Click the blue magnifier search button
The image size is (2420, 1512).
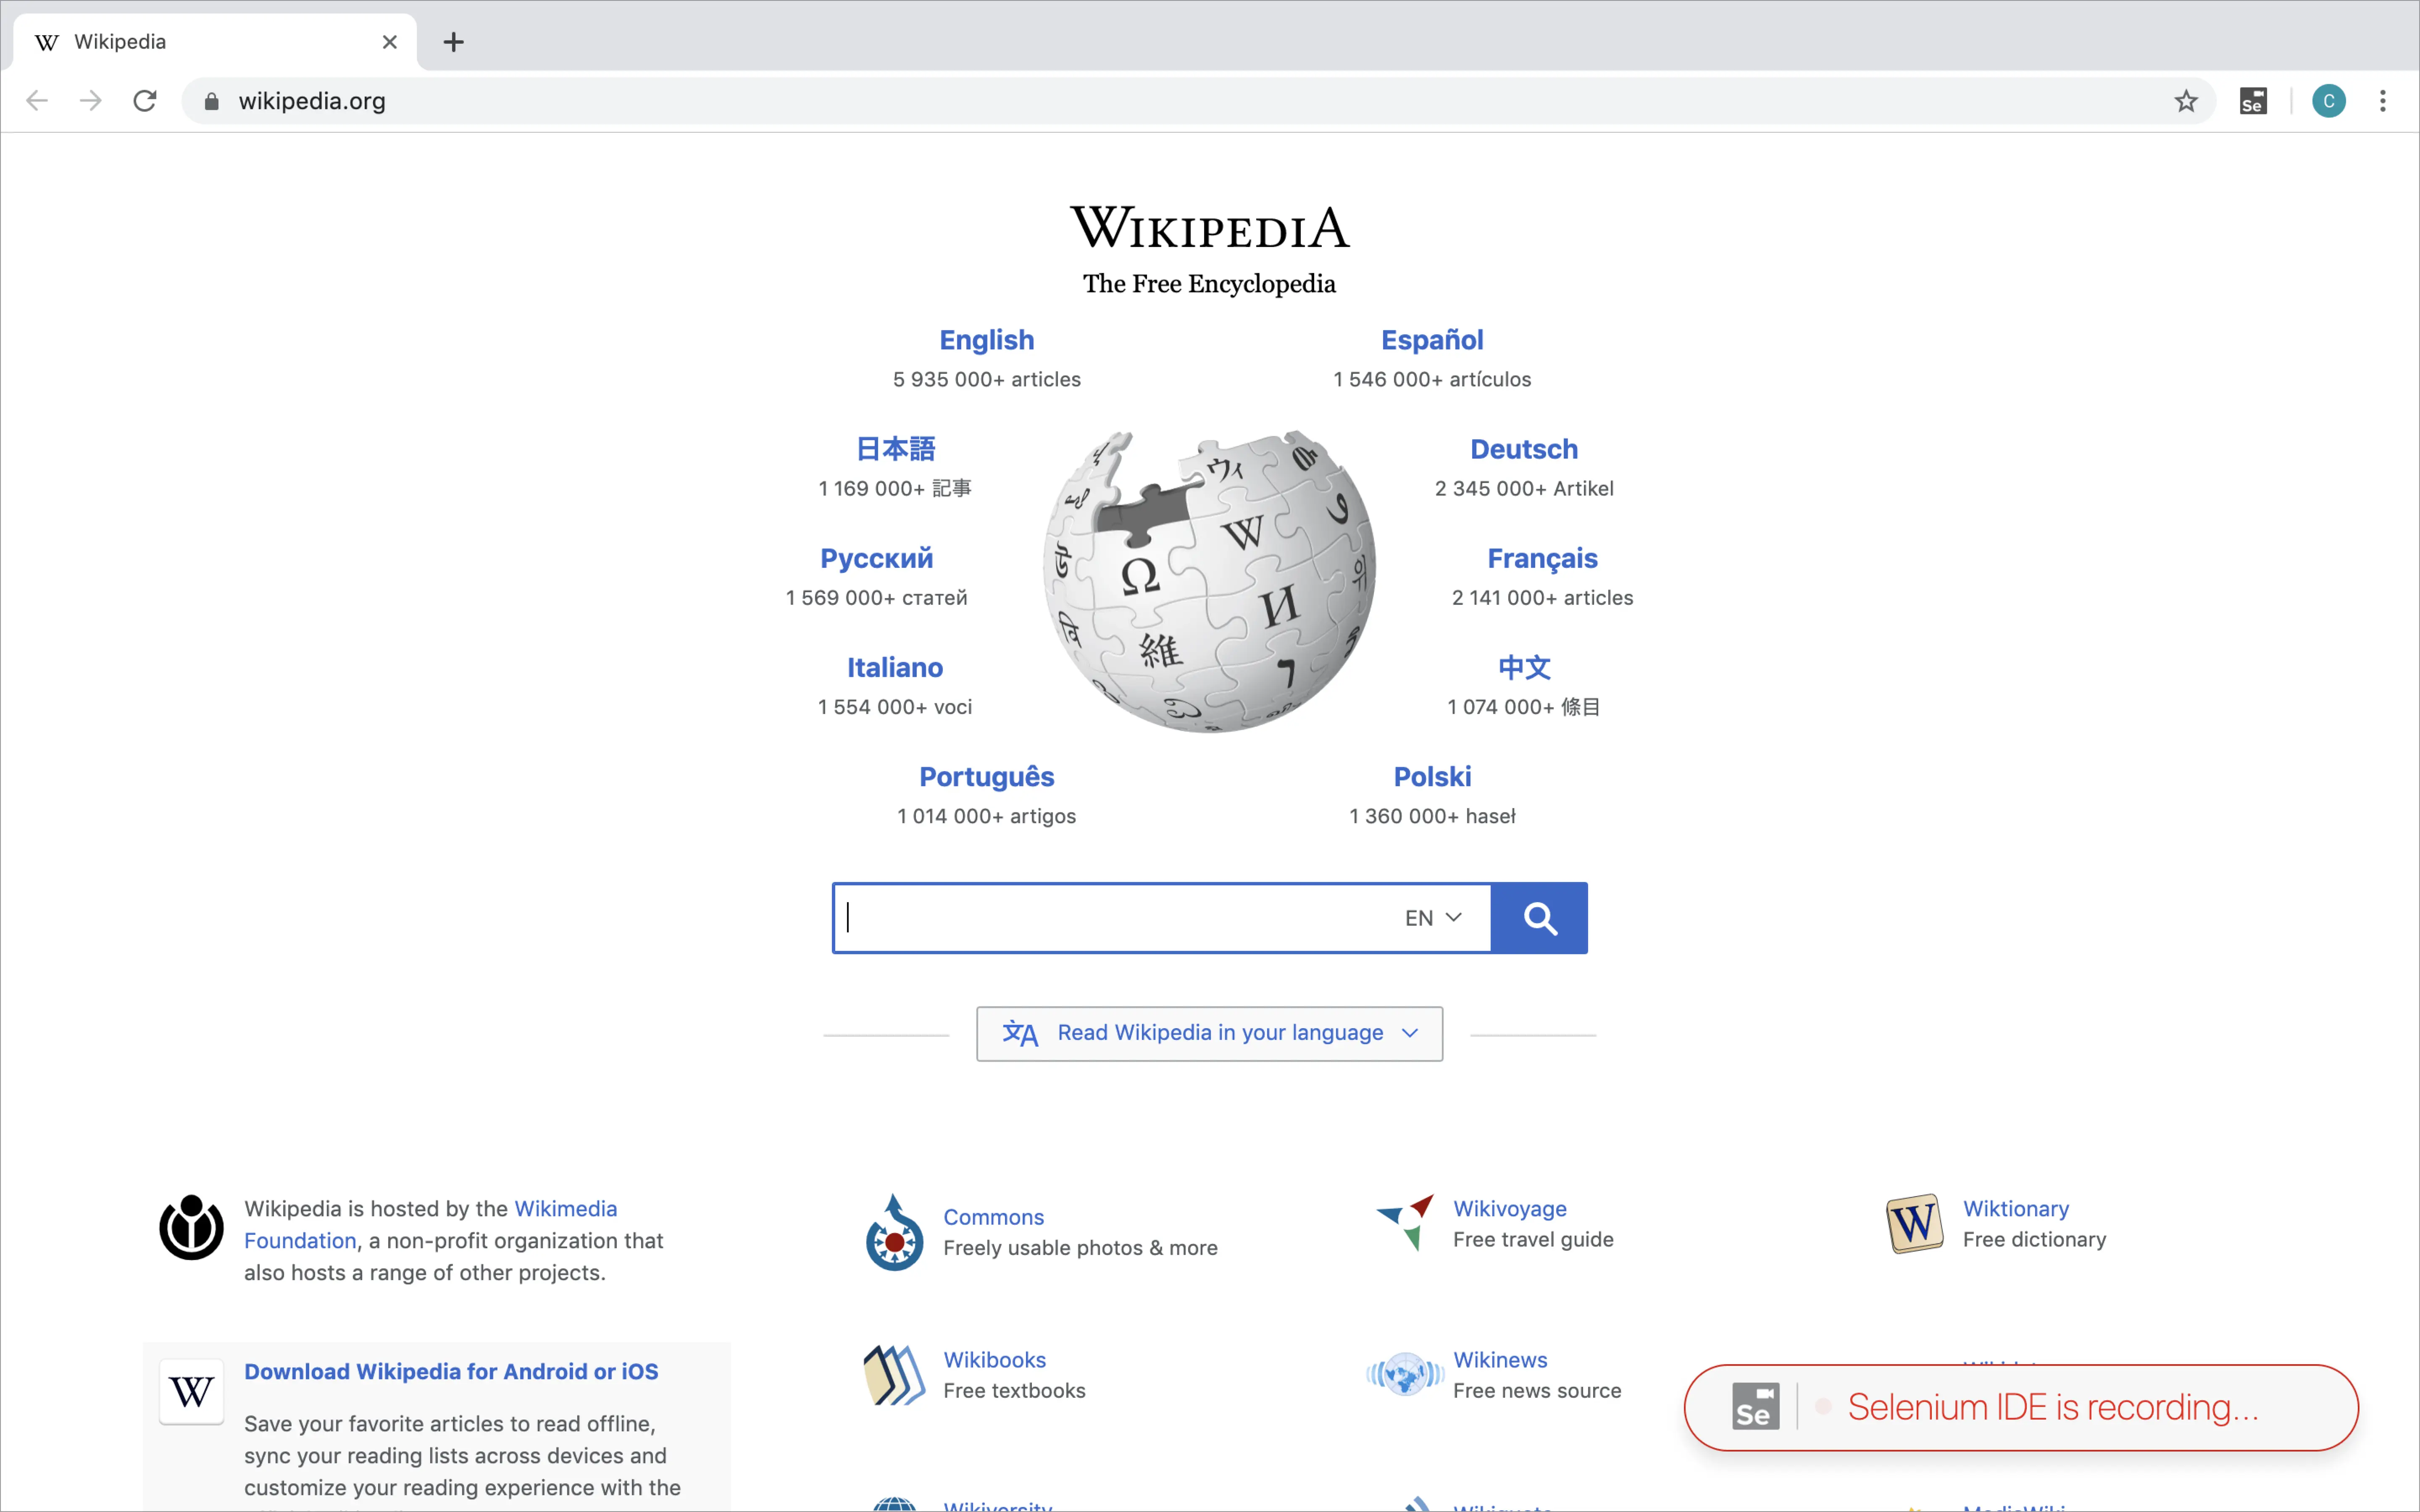[x=1539, y=918]
